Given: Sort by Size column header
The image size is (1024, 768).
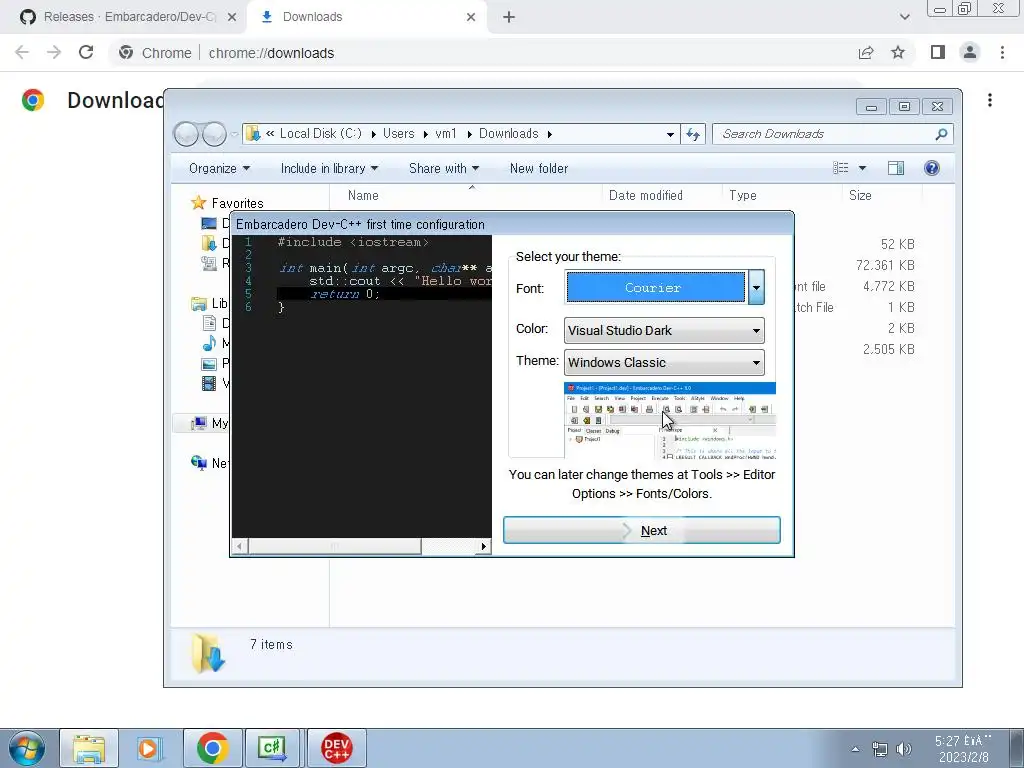Looking at the screenshot, I should (x=860, y=195).
